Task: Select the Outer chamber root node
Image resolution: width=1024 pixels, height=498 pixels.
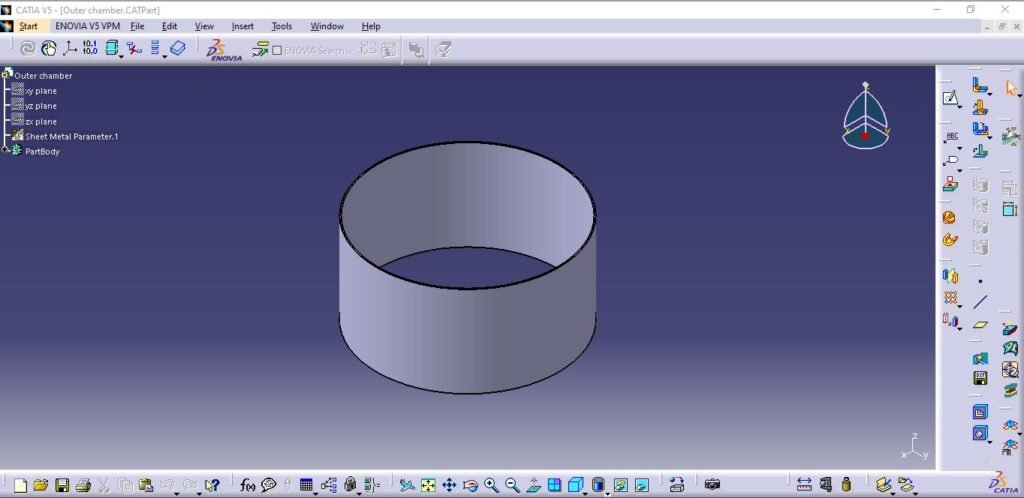Action: [x=43, y=76]
